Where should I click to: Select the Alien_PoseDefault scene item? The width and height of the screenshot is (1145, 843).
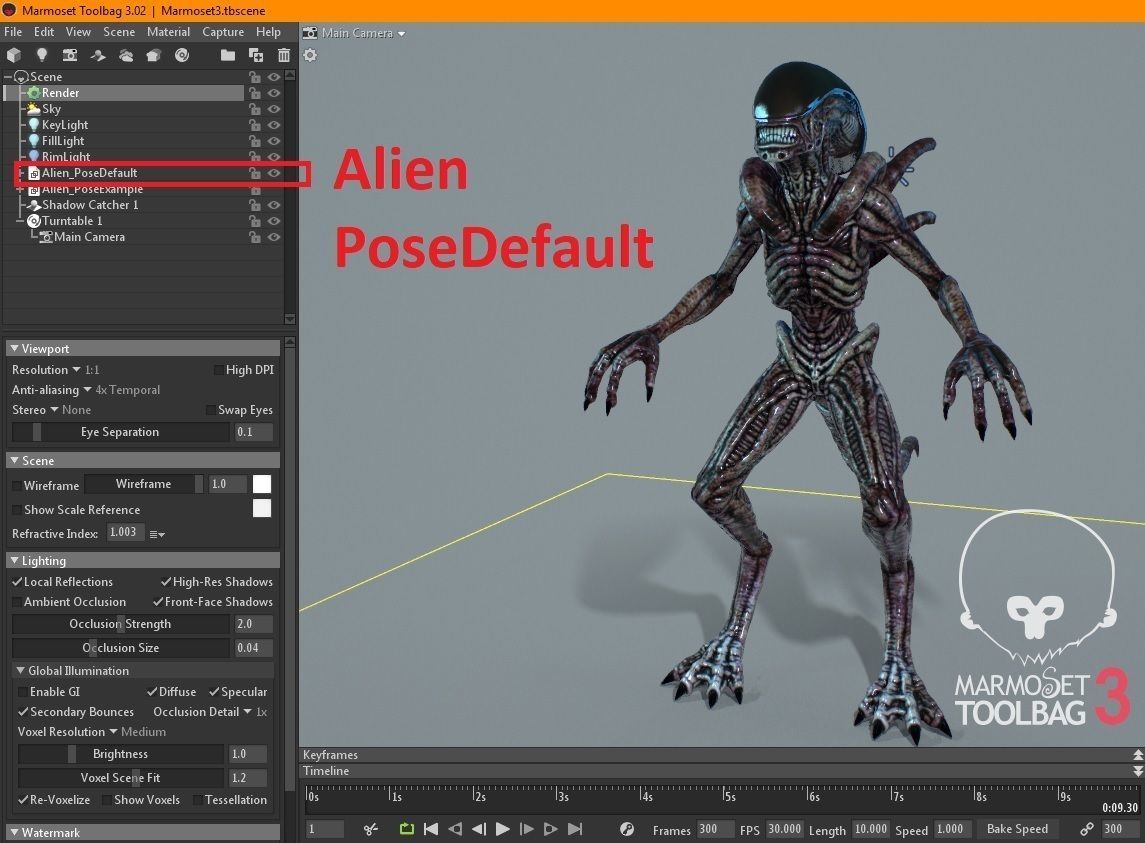(89, 173)
